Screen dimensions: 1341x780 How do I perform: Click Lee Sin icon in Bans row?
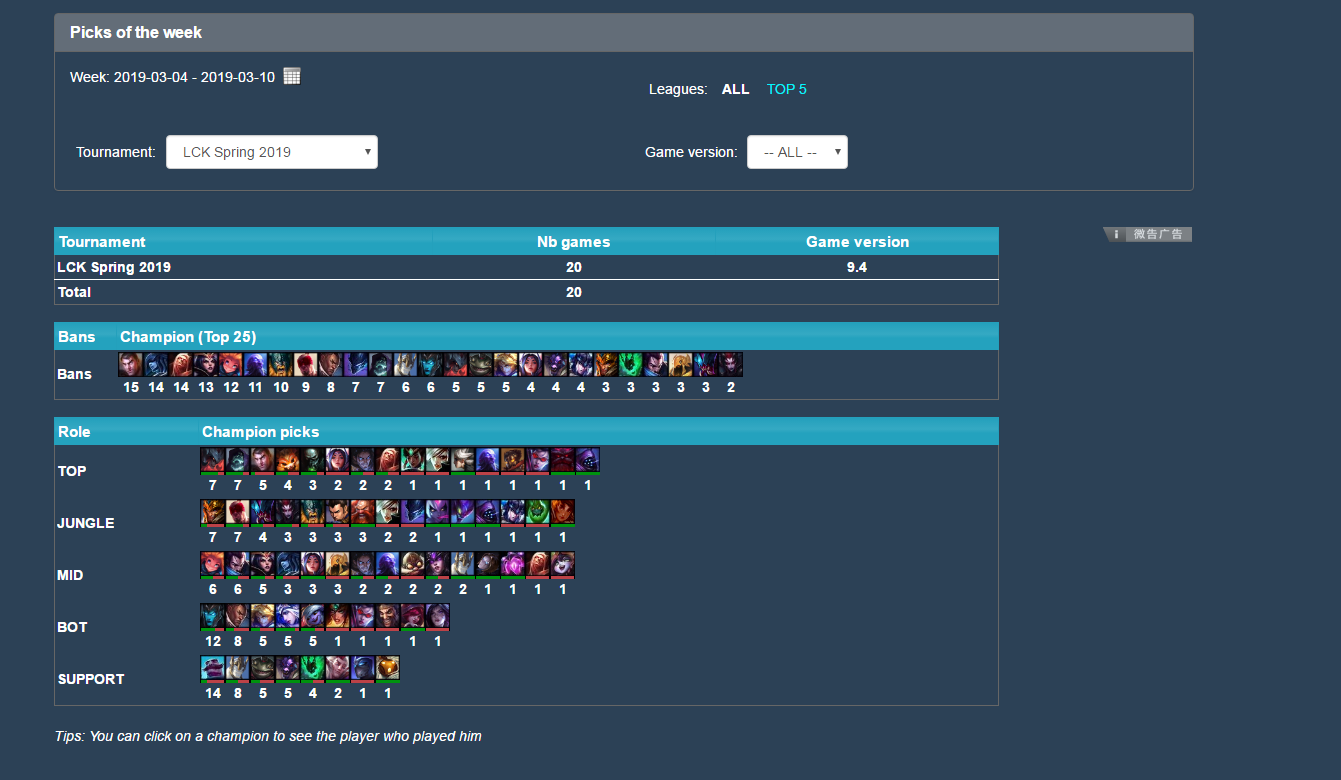(x=306, y=364)
